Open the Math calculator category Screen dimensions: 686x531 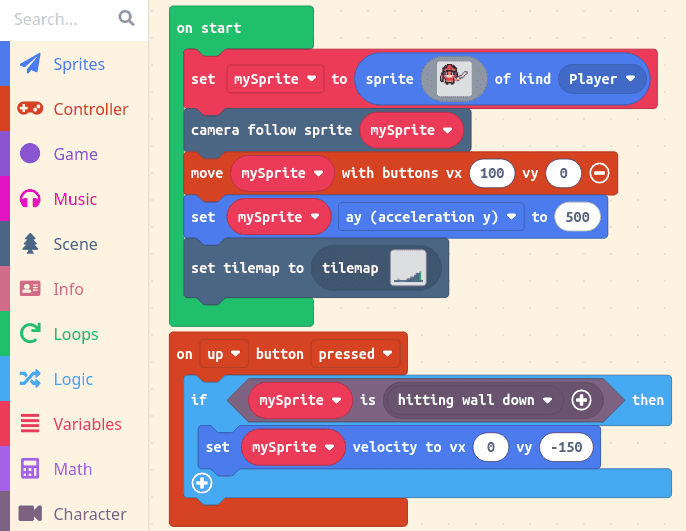tap(72, 469)
